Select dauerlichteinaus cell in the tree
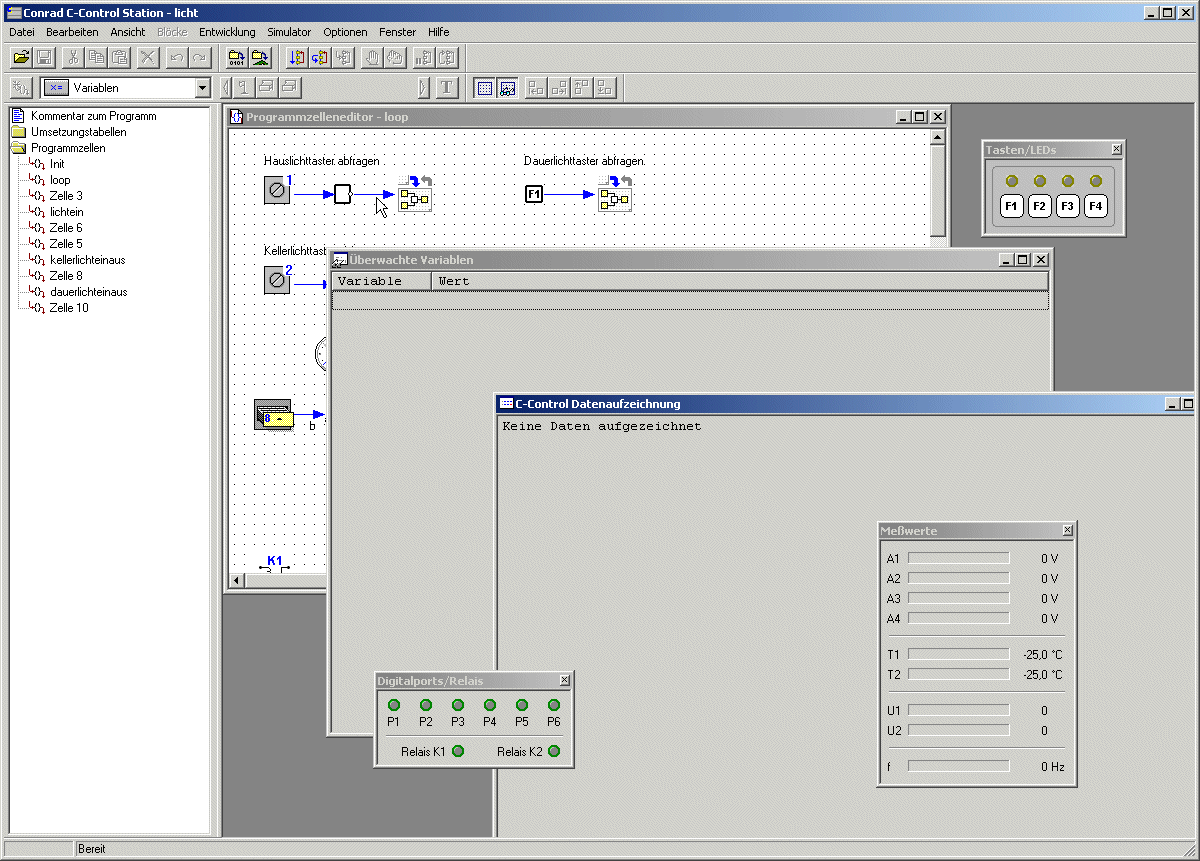Screen dimensions: 1200x861 88,292
